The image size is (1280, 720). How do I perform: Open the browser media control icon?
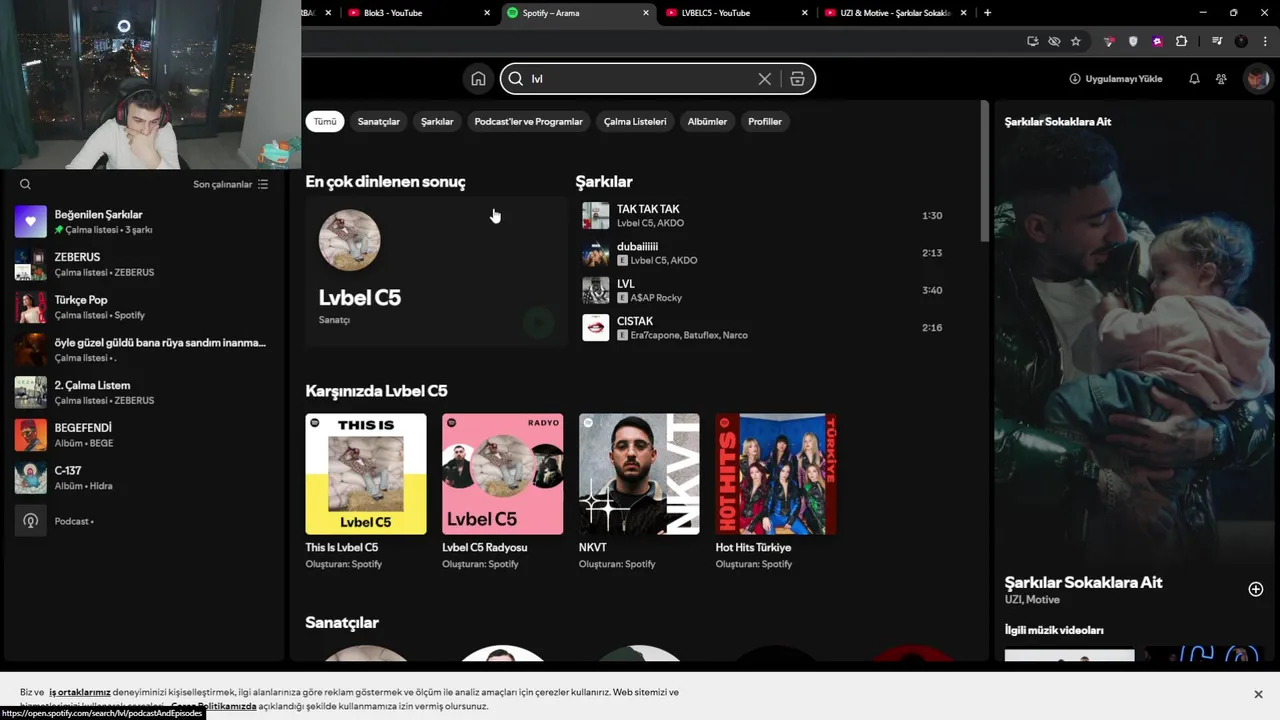pos(1217,41)
